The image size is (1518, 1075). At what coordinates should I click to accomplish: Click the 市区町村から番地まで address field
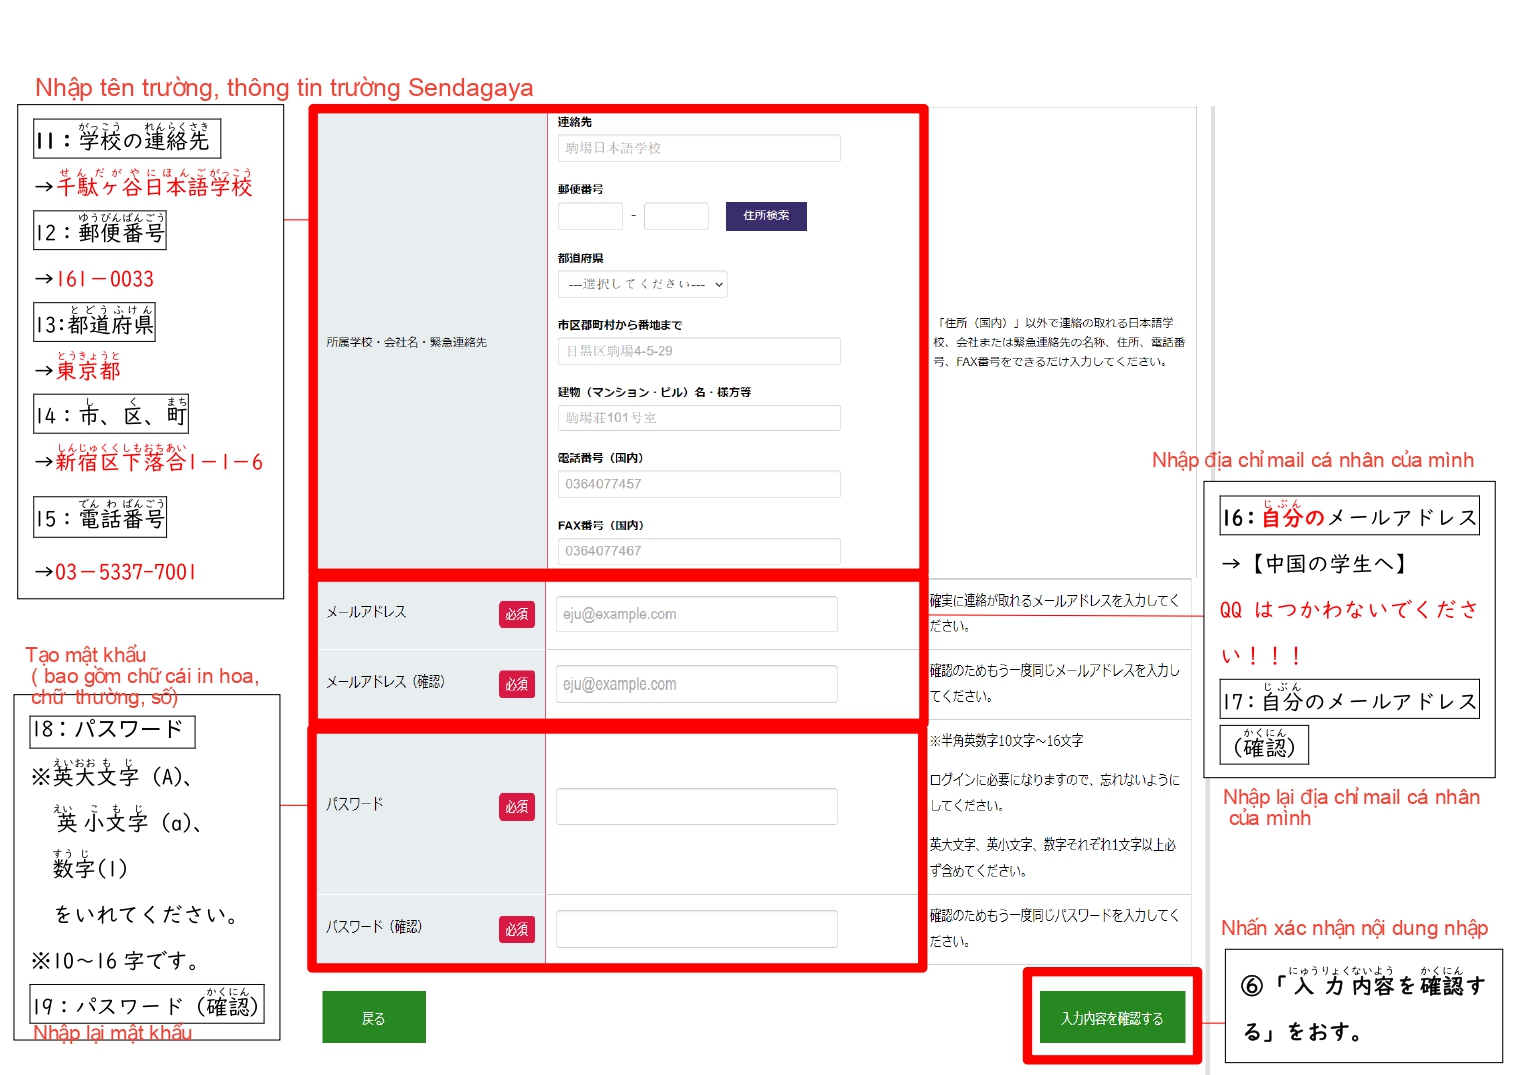(x=698, y=351)
